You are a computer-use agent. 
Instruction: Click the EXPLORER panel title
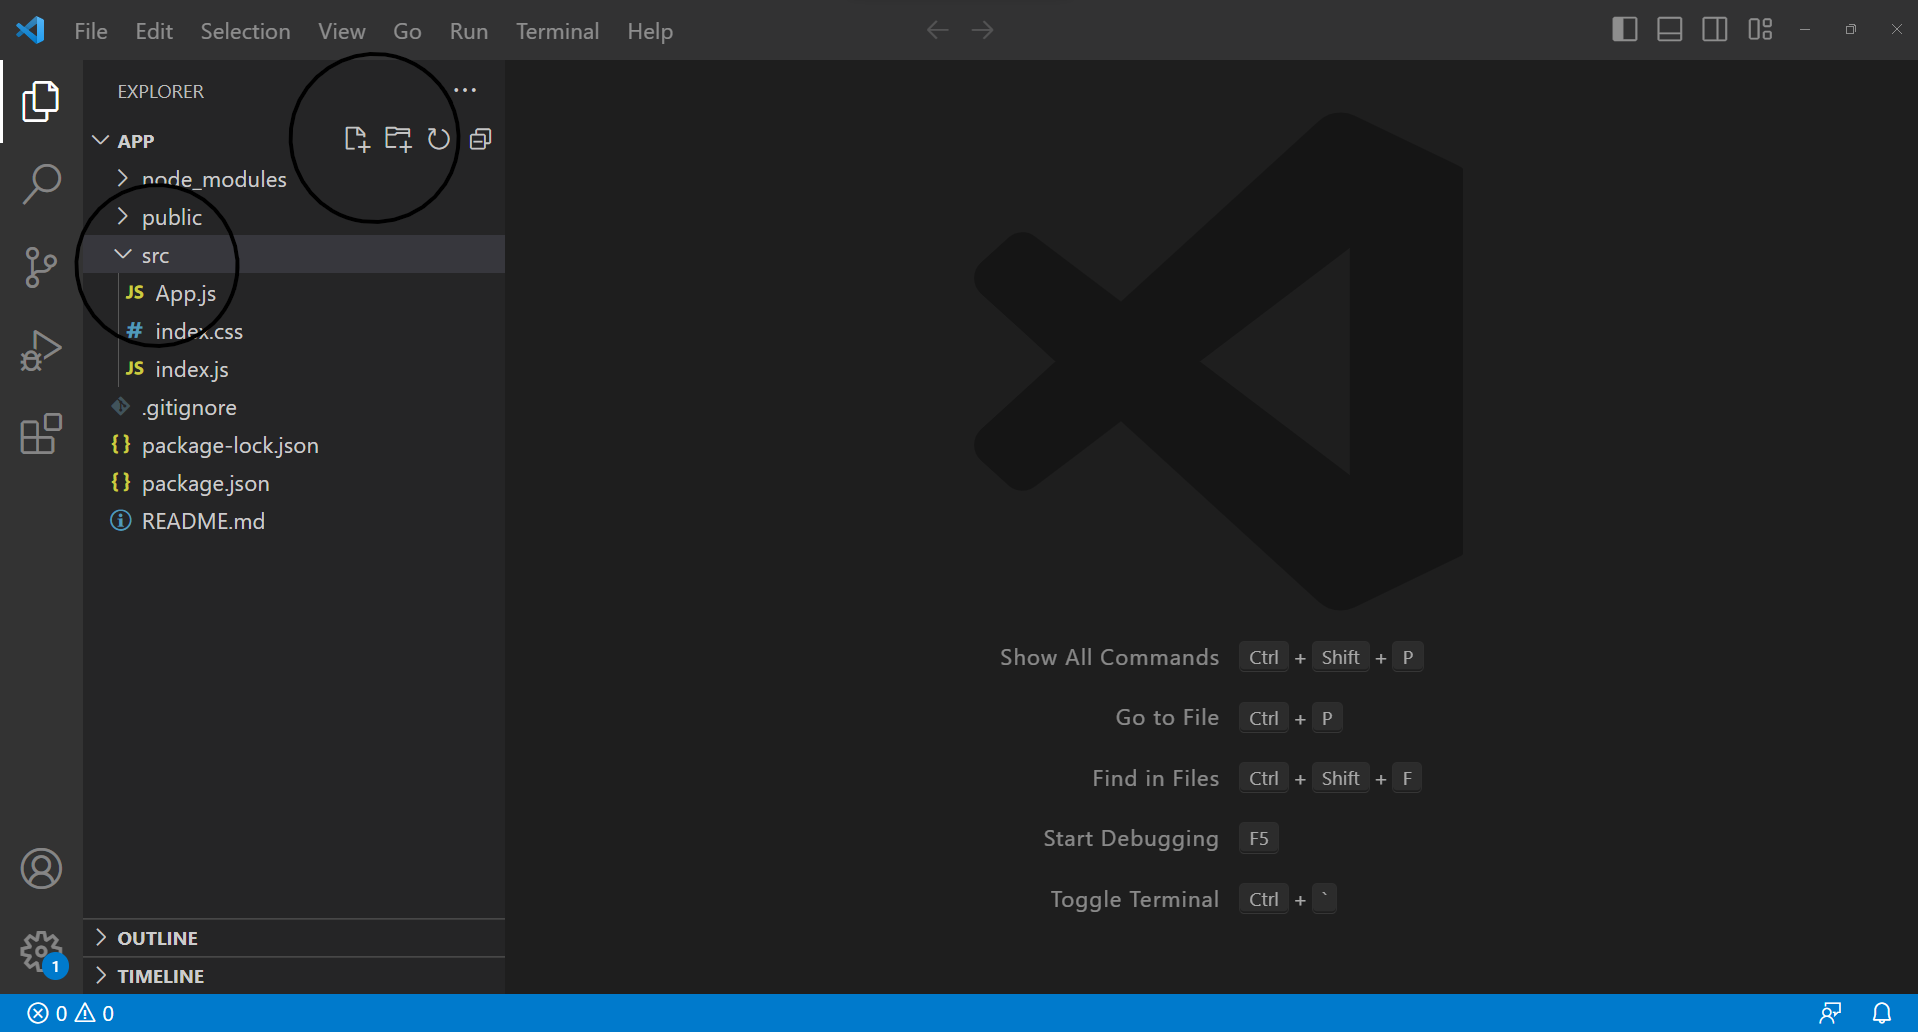[161, 91]
